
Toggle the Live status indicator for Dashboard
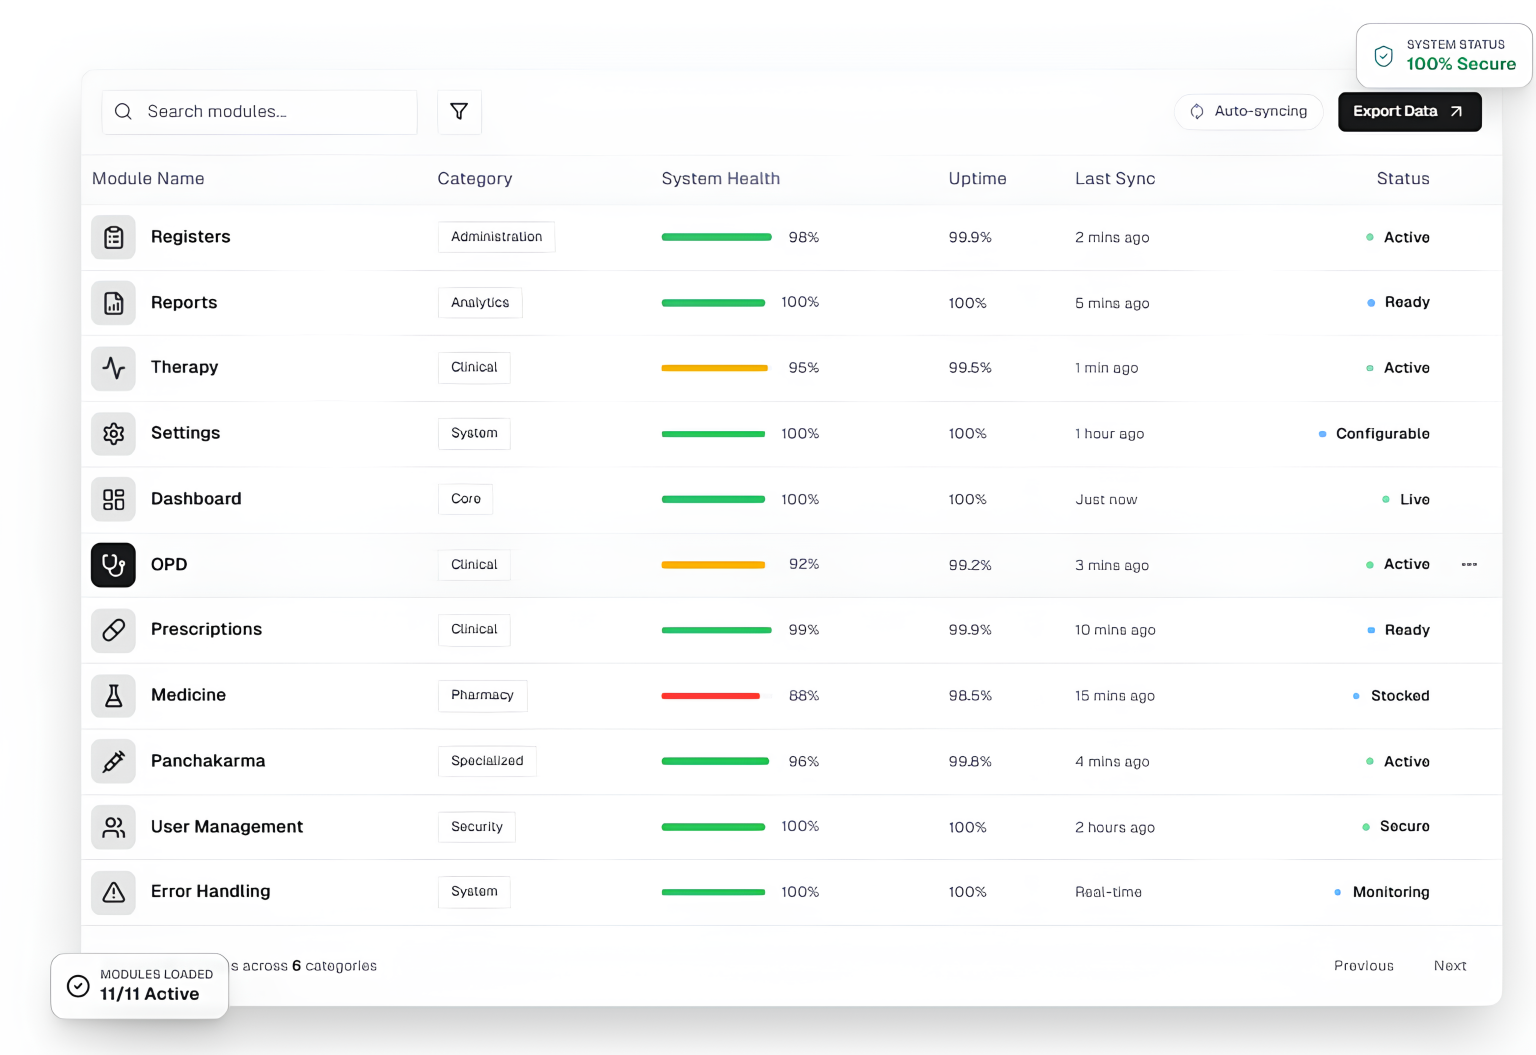tap(1385, 499)
